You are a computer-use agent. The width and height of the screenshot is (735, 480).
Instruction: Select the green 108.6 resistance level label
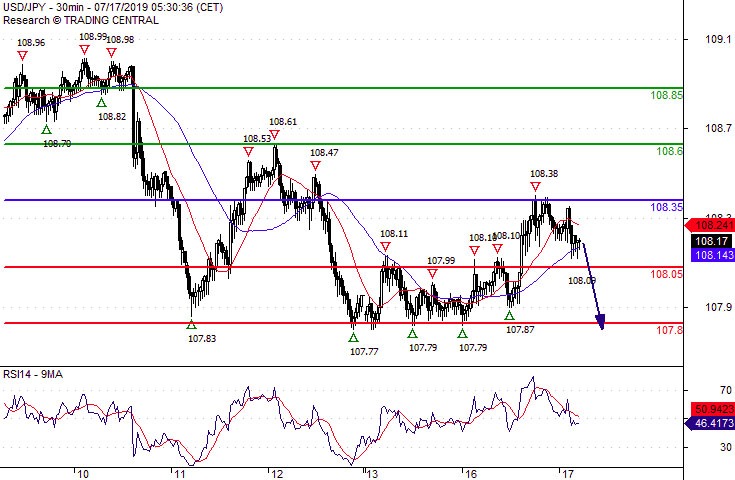point(669,151)
